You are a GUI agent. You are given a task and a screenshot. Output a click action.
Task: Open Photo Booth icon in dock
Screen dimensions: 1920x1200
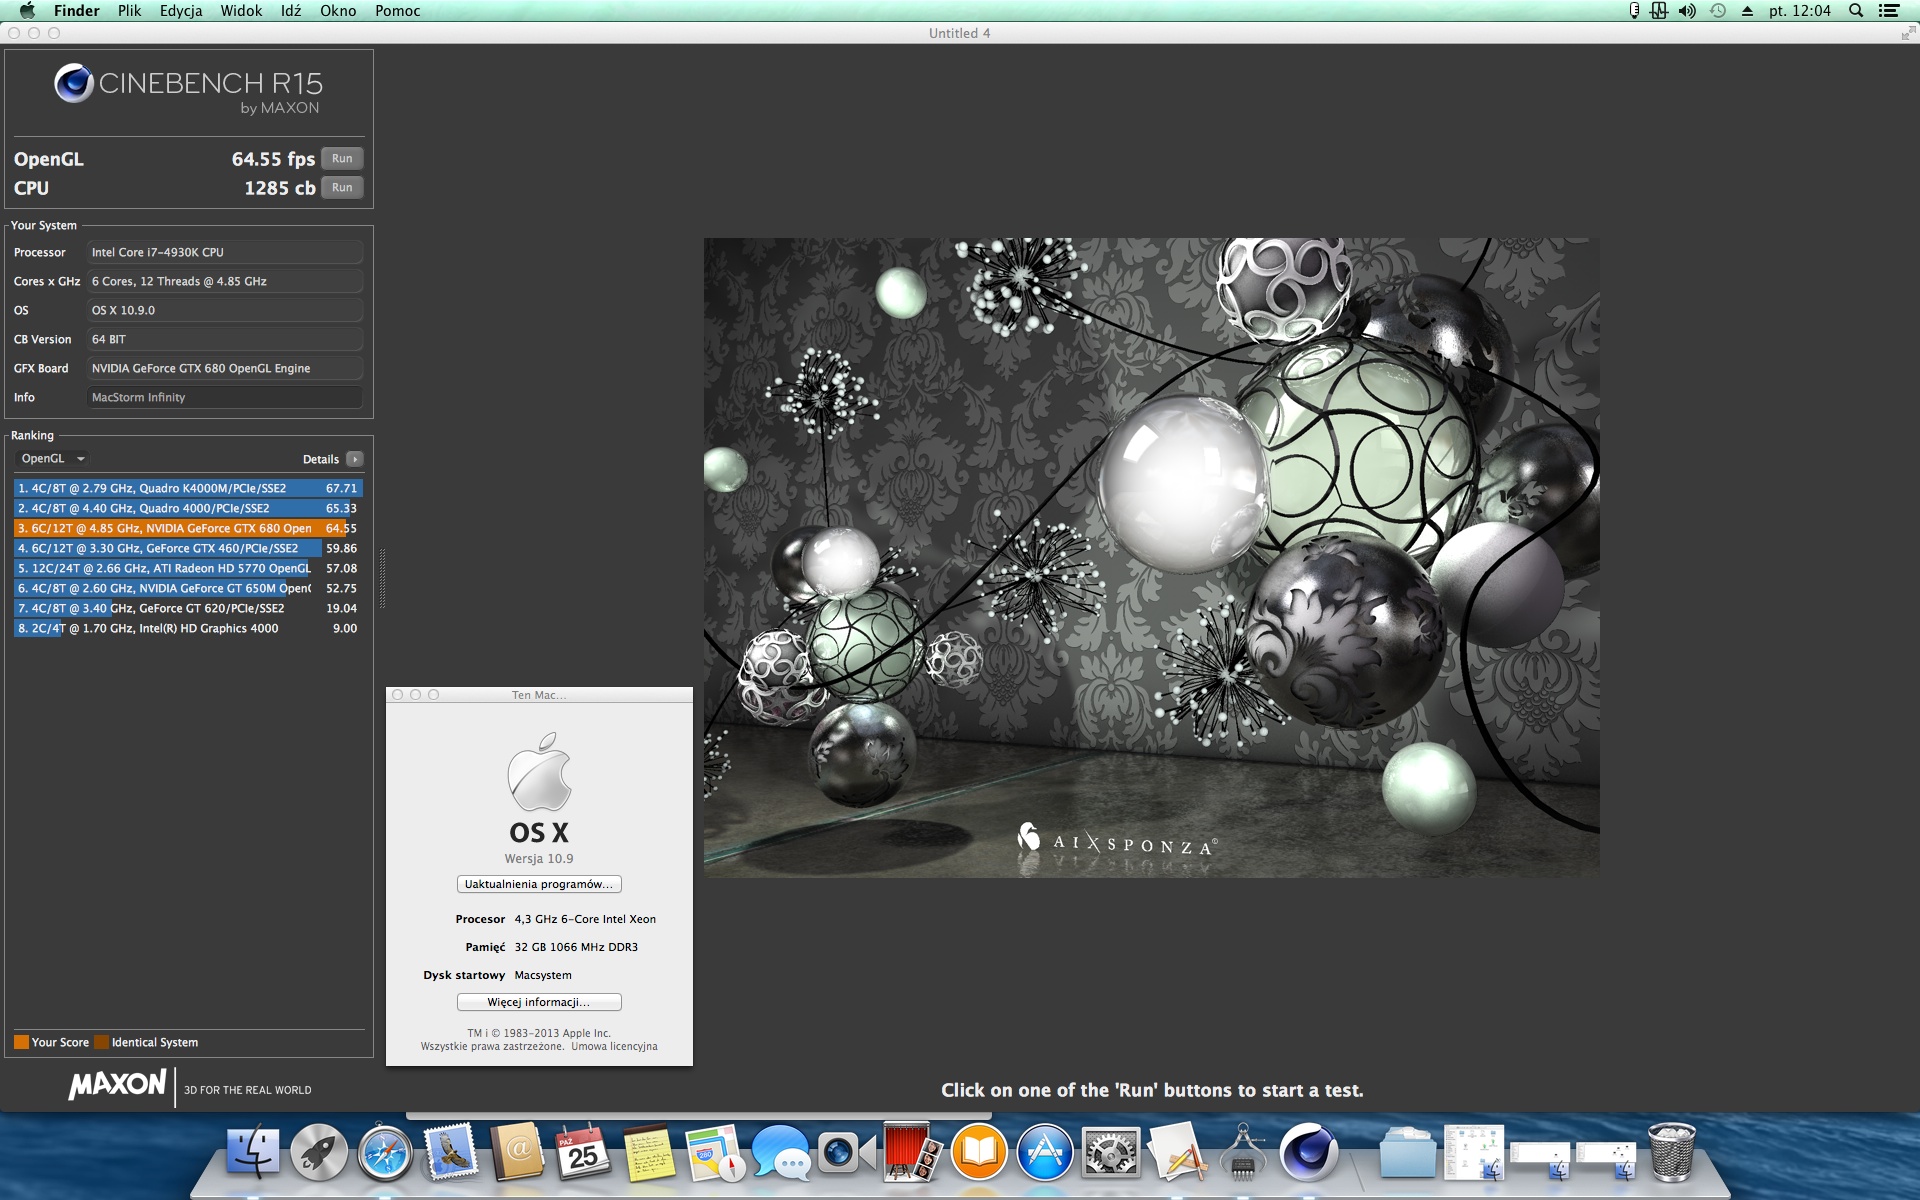tap(912, 1152)
